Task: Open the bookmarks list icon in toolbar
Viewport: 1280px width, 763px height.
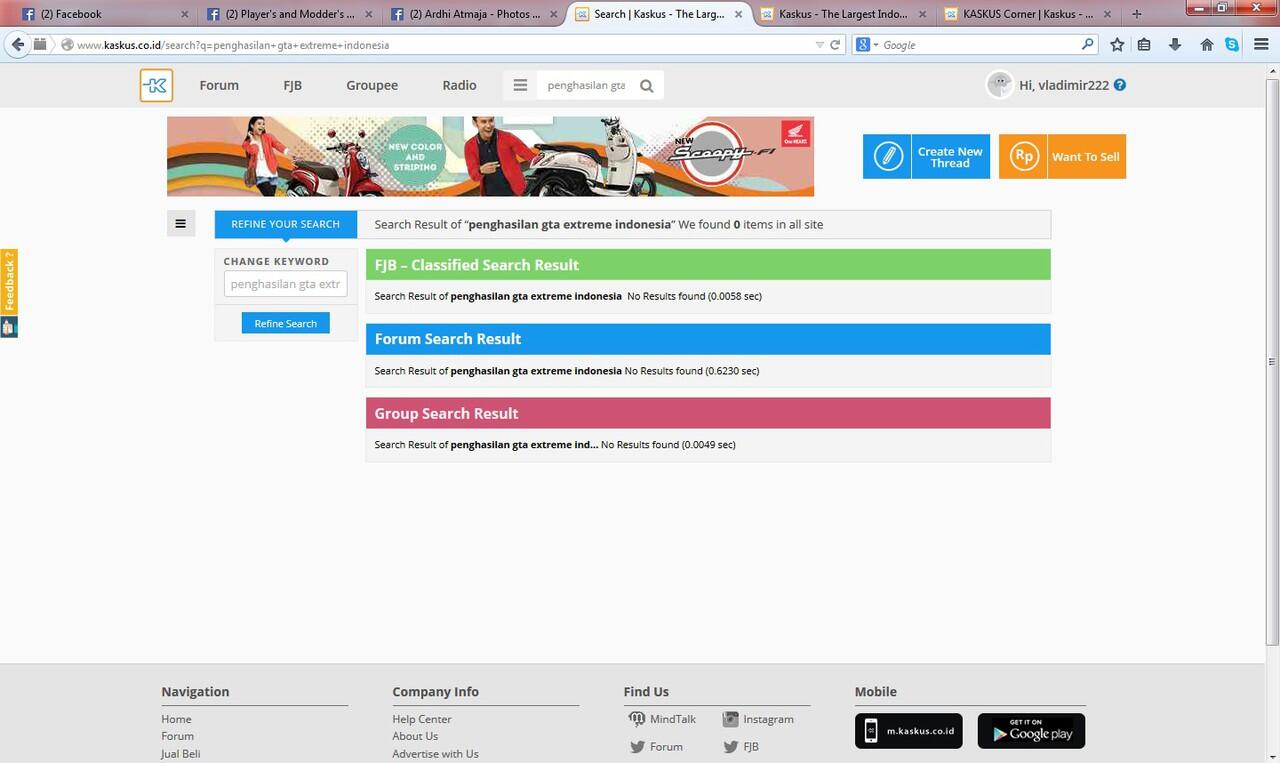Action: point(1145,45)
